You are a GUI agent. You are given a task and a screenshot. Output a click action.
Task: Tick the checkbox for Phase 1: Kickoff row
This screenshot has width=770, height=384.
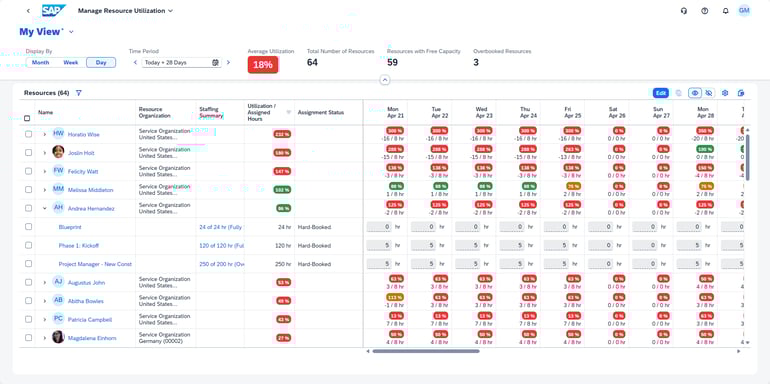[x=28, y=245]
